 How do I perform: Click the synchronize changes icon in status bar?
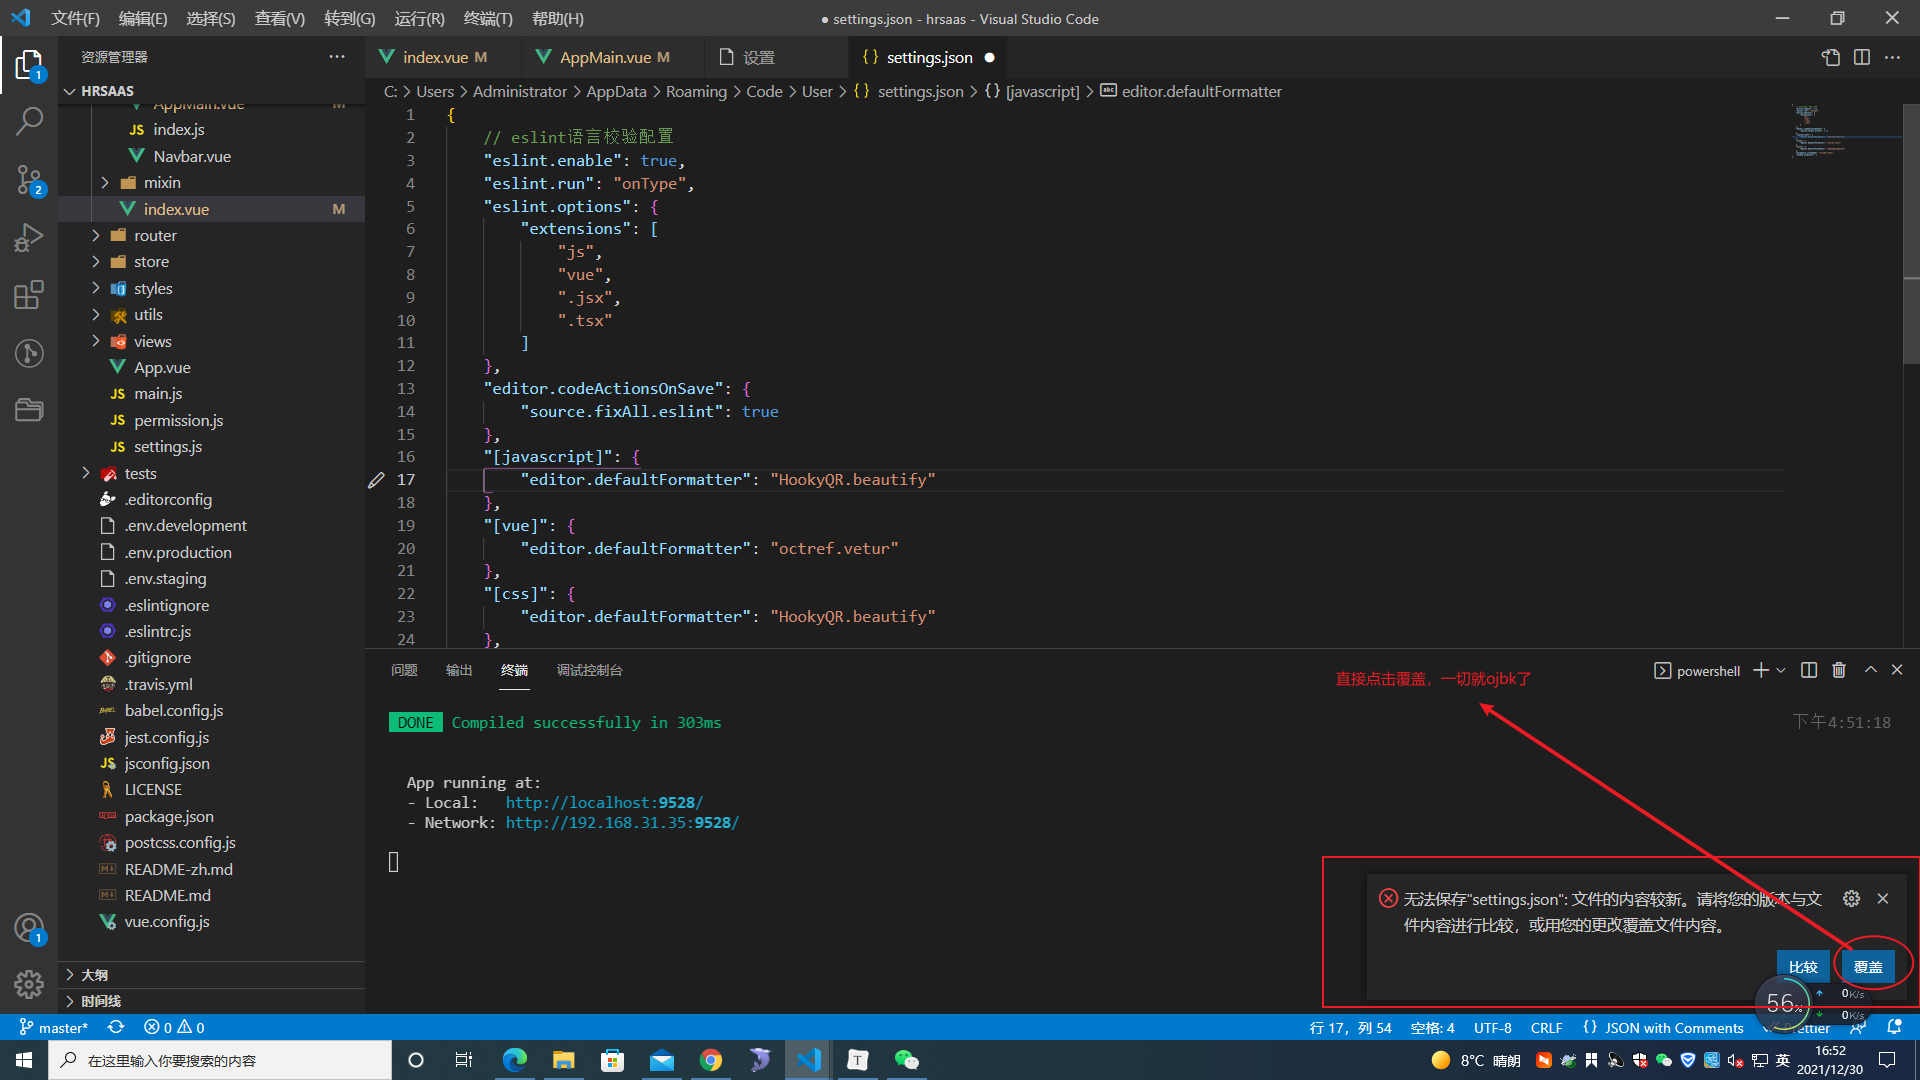(116, 1027)
